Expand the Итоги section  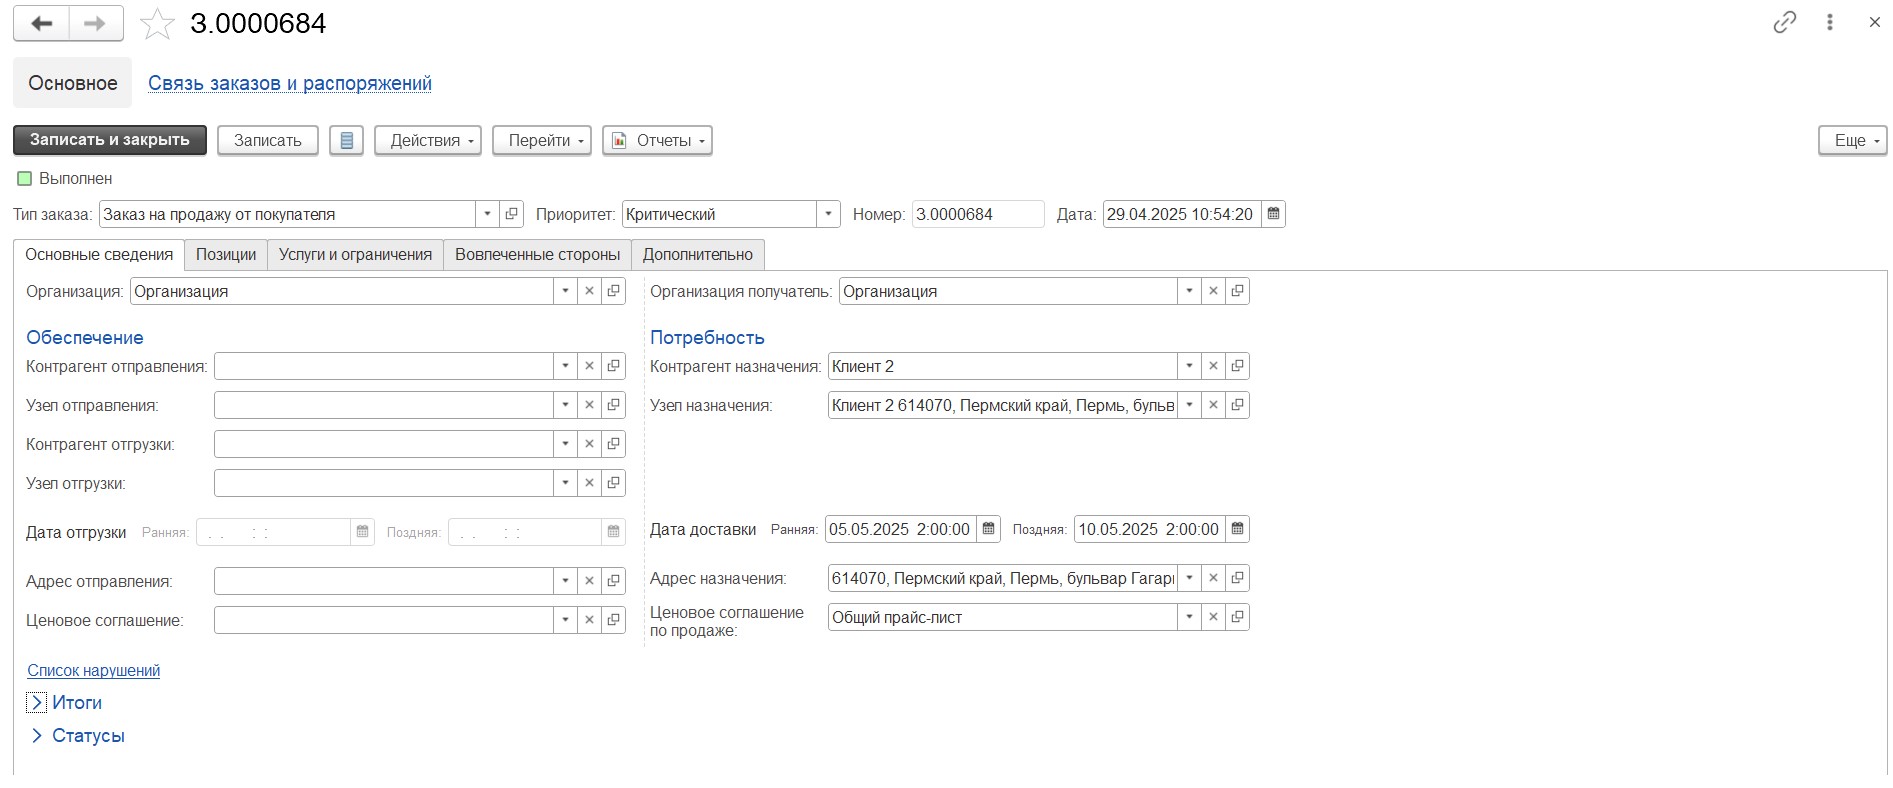pyautogui.click(x=37, y=703)
